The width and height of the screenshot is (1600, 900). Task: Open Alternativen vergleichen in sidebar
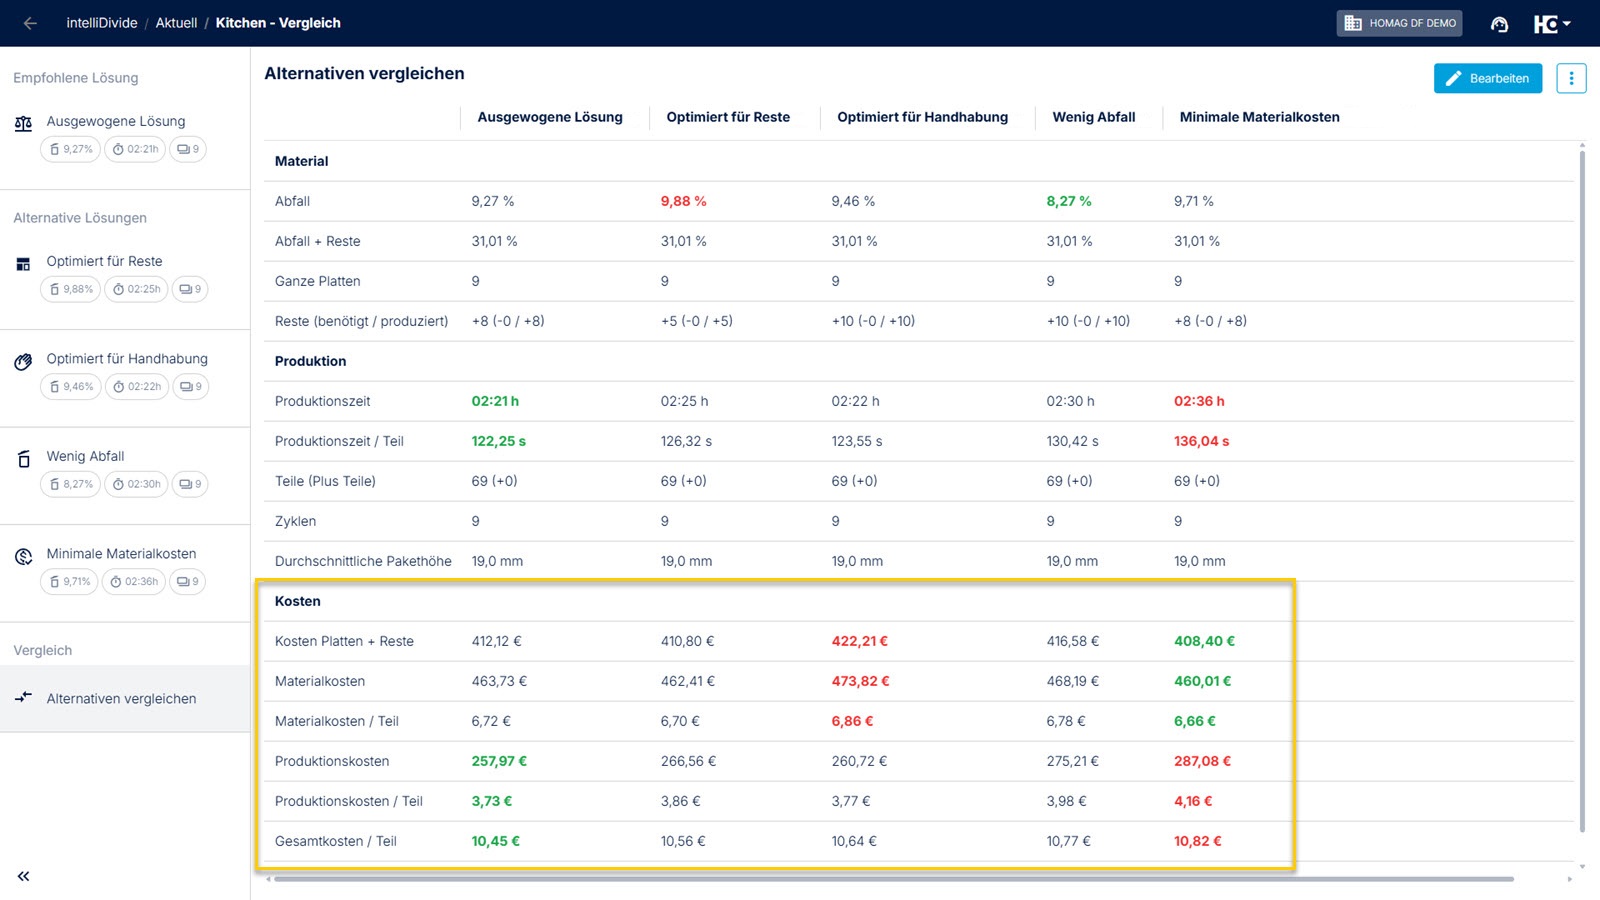(121, 699)
